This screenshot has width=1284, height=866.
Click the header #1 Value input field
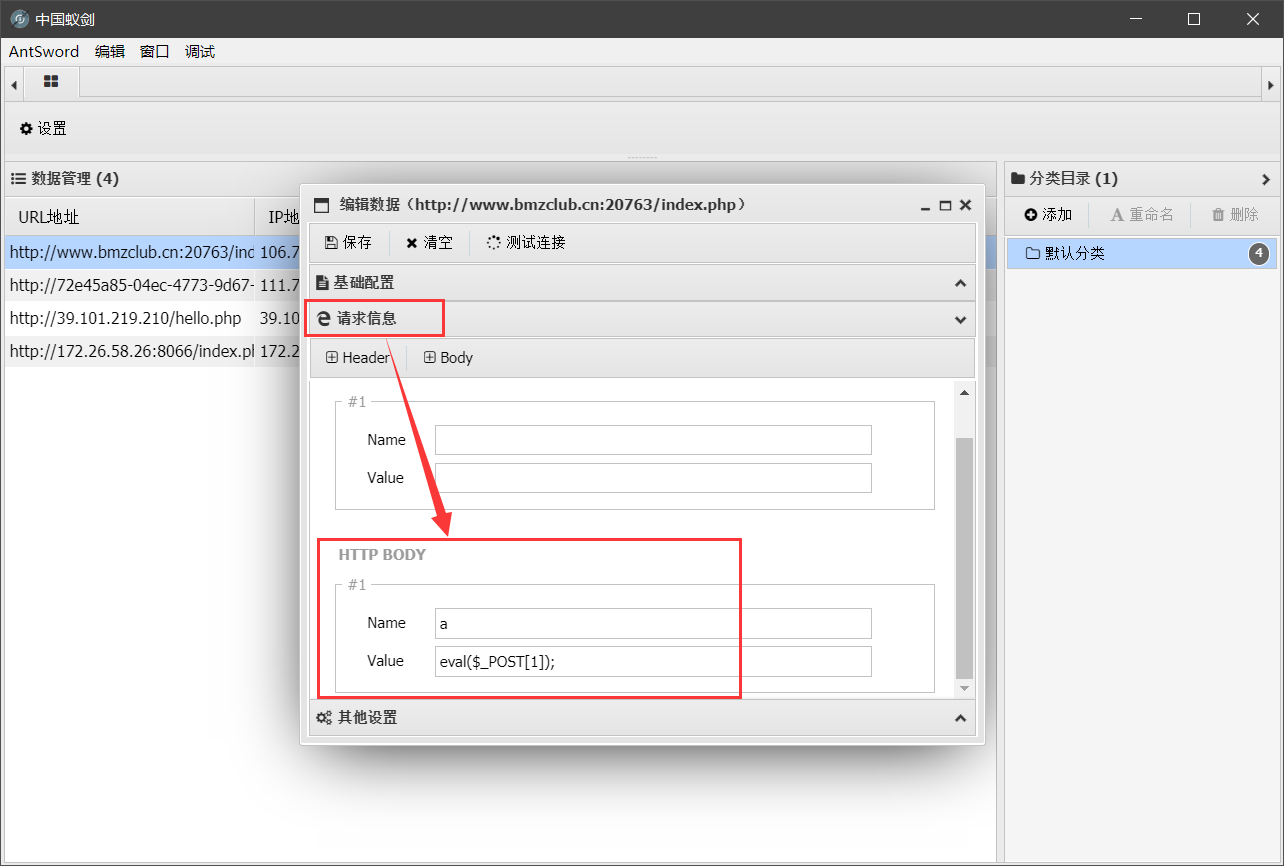(x=653, y=478)
